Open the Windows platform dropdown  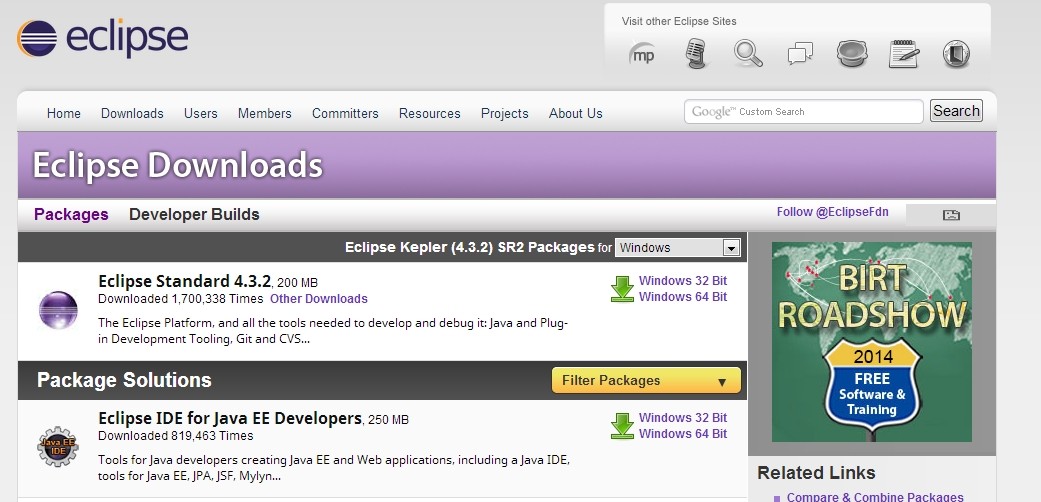[678, 248]
